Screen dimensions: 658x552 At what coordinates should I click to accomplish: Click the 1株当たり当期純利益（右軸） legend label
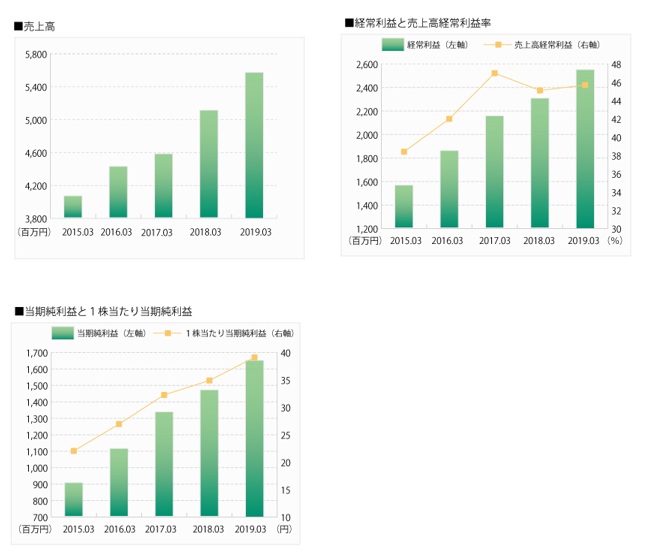(240, 333)
